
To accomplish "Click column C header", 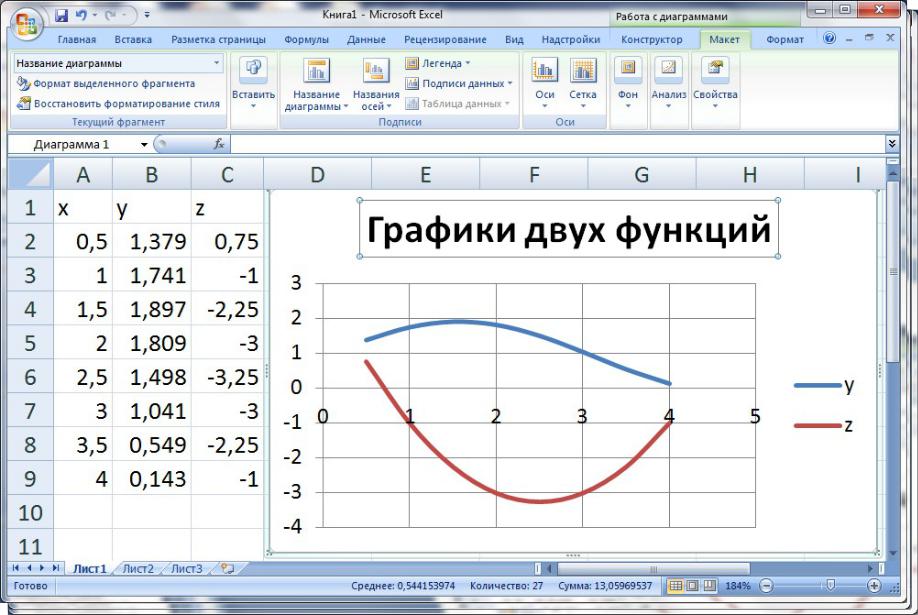I will click(227, 175).
